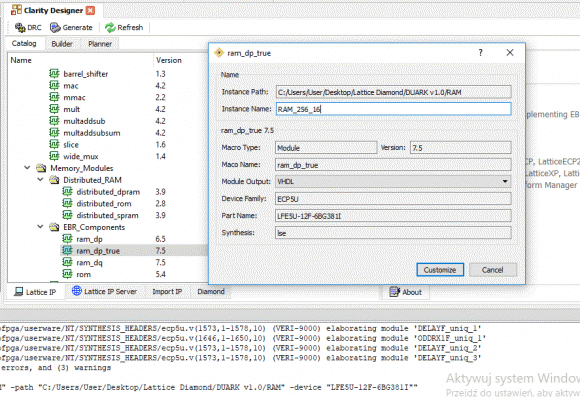Viewport: 580px width, 397px height.
Task: Refresh the Clarity Designer catalog
Action: (x=124, y=27)
